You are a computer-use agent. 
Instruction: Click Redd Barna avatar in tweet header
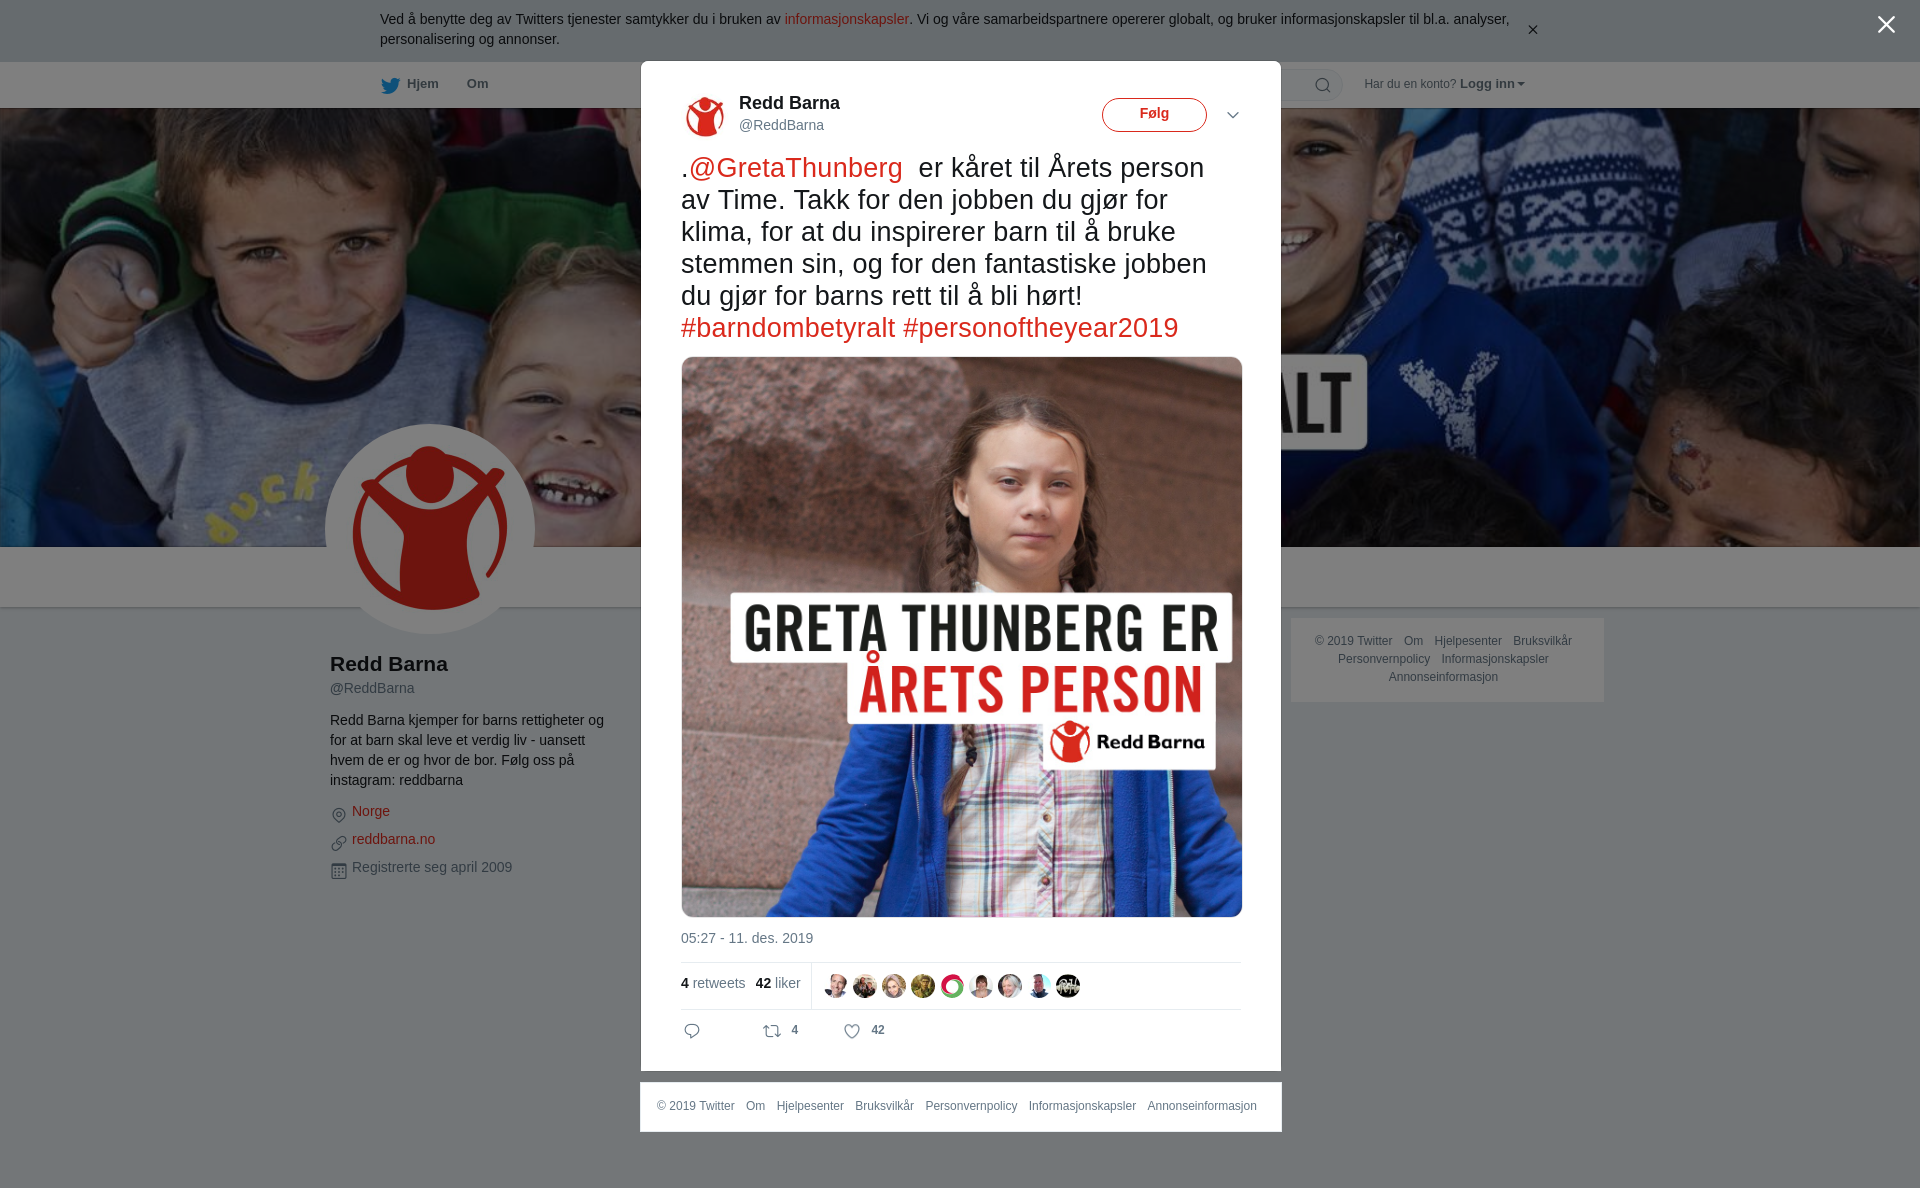[705, 116]
